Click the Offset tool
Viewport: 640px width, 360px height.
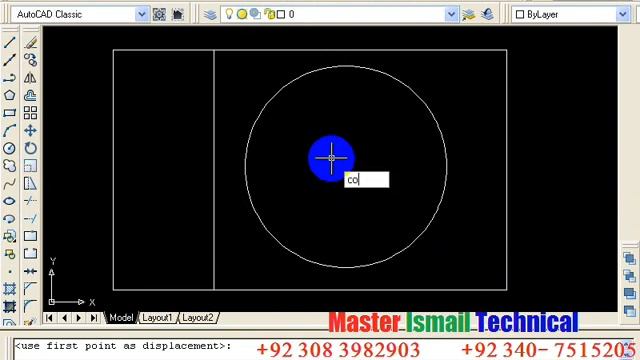(31, 96)
